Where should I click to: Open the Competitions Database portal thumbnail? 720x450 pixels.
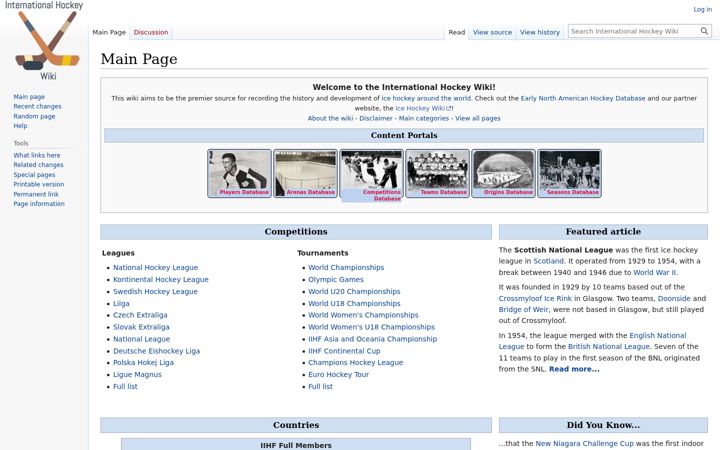click(371, 175)
